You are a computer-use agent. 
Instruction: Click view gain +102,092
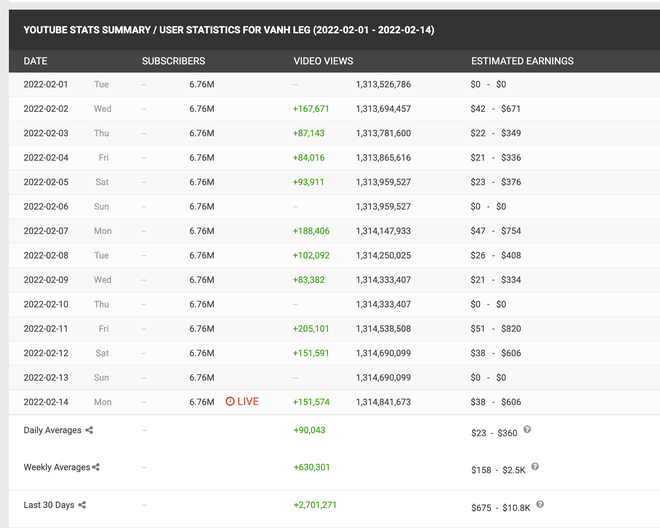(x=311, y=255)
